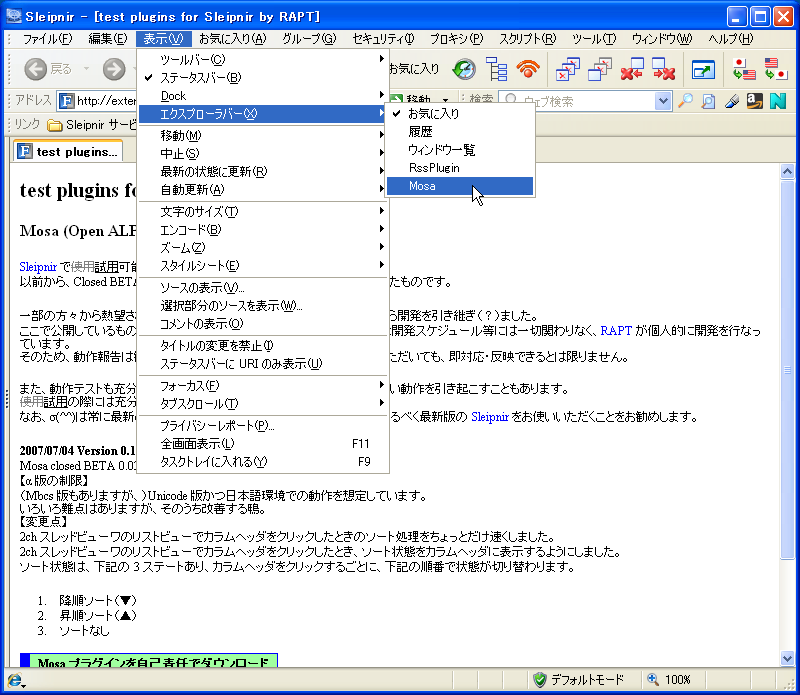
Task: Click the close other windows icon
Action: click(599, 69)
